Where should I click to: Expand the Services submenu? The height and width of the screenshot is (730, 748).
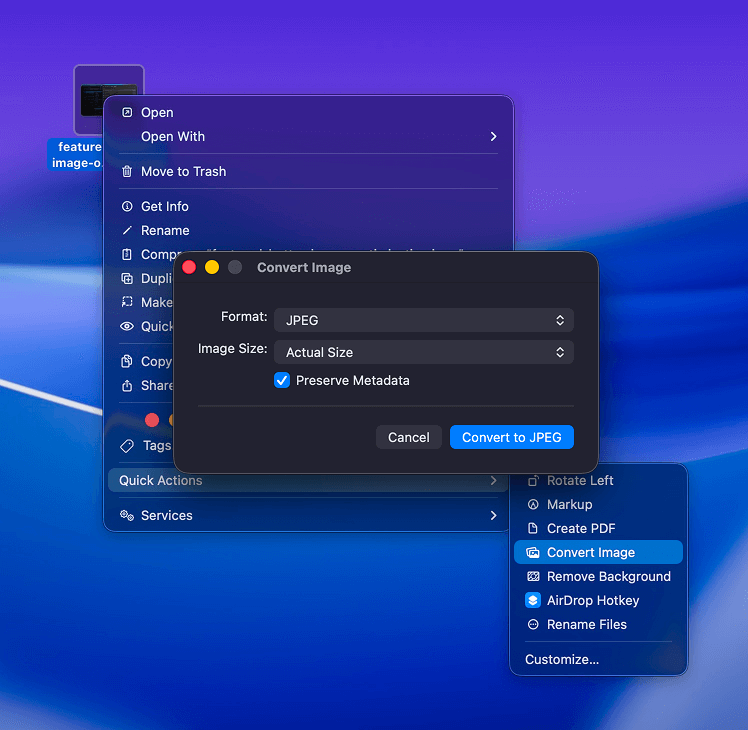(493, 516)
